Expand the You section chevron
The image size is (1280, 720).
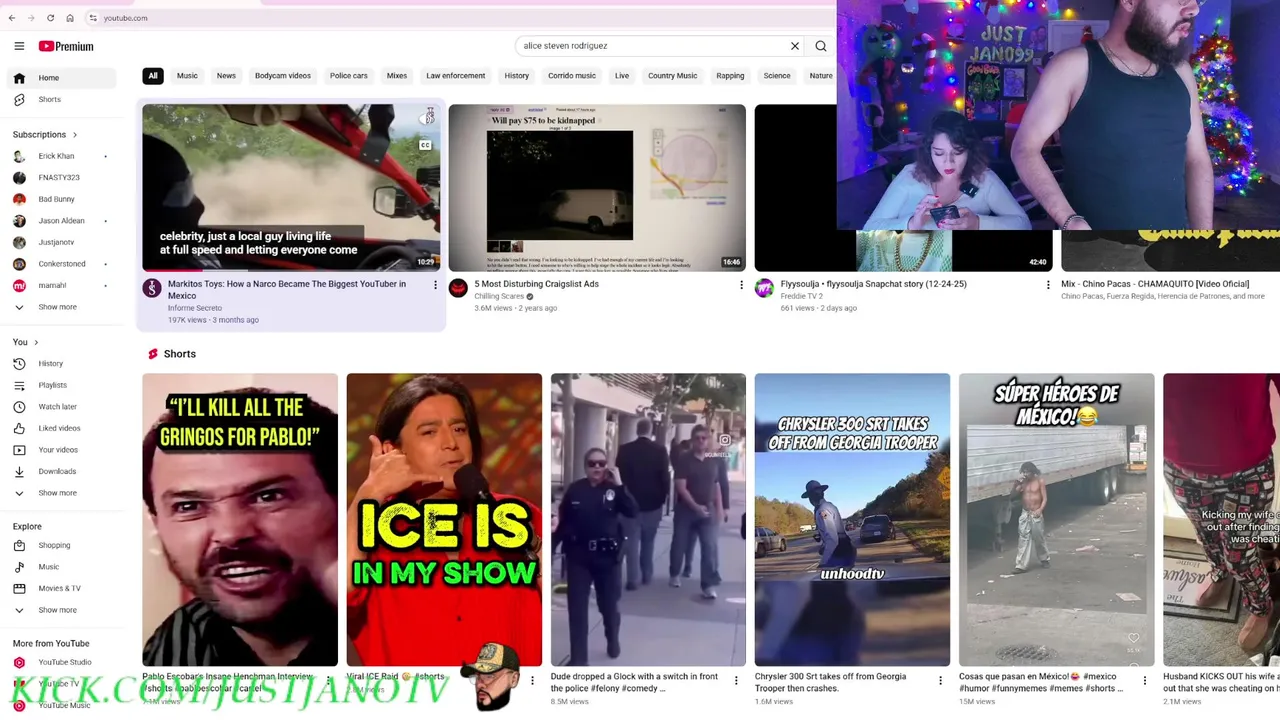pyautogui.click(x=36, y=342)
